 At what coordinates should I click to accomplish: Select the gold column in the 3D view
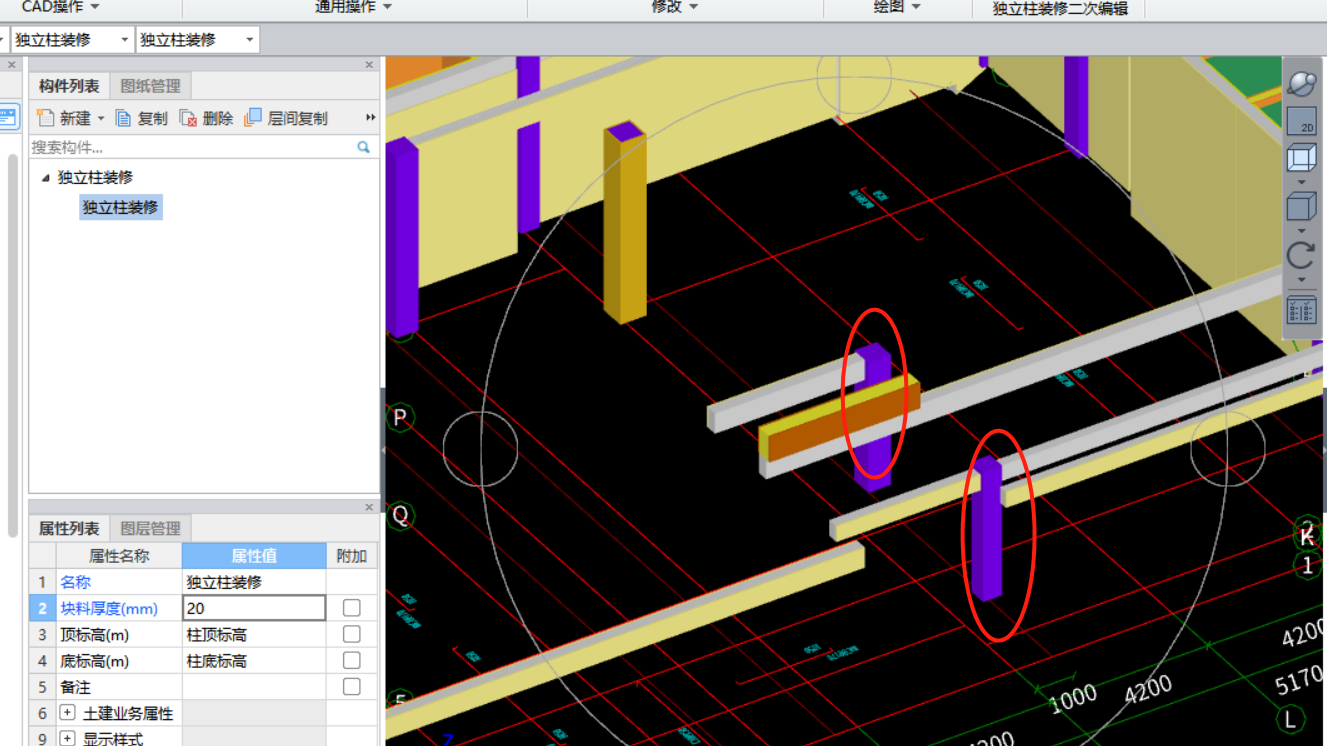coord(625,222)
